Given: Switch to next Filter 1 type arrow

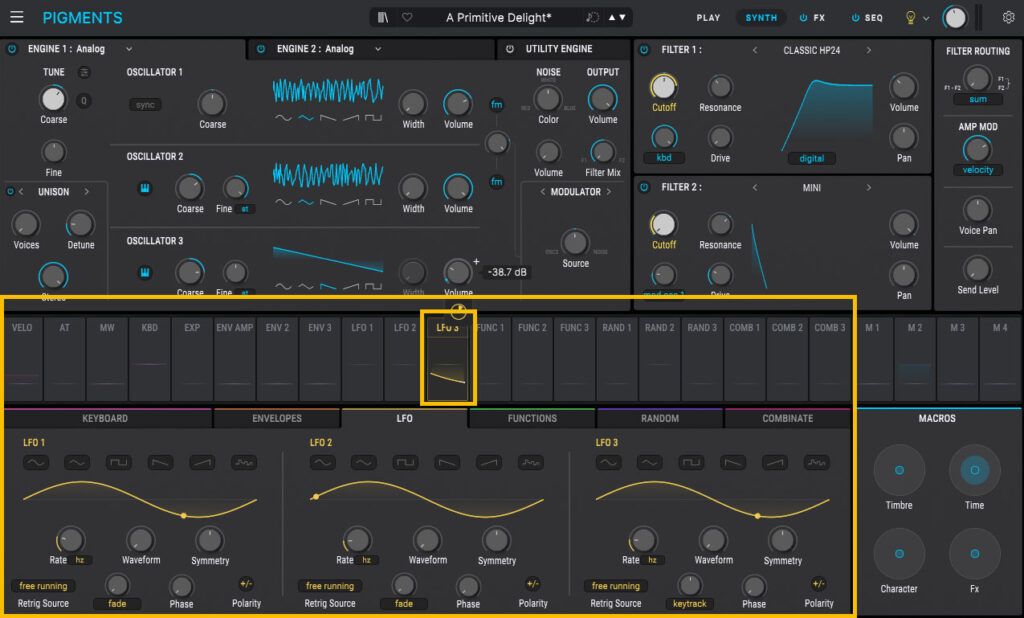Looking at the screenshot, I should (x=869, y=50).
